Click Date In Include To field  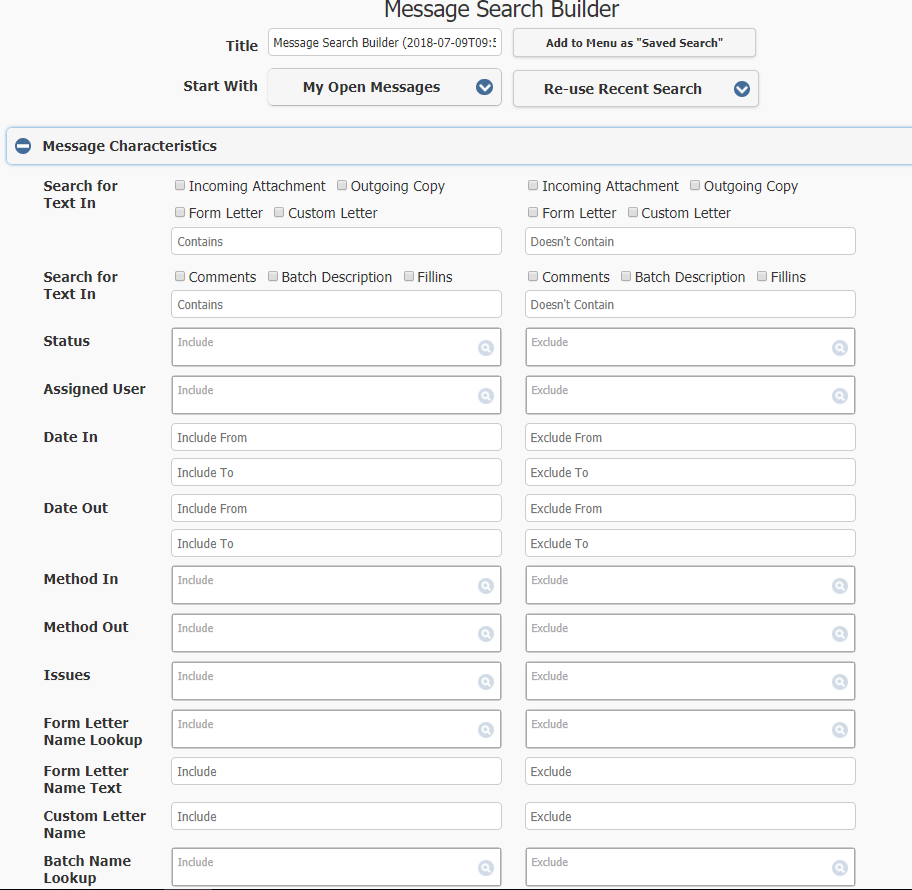(x=336, y=472)
